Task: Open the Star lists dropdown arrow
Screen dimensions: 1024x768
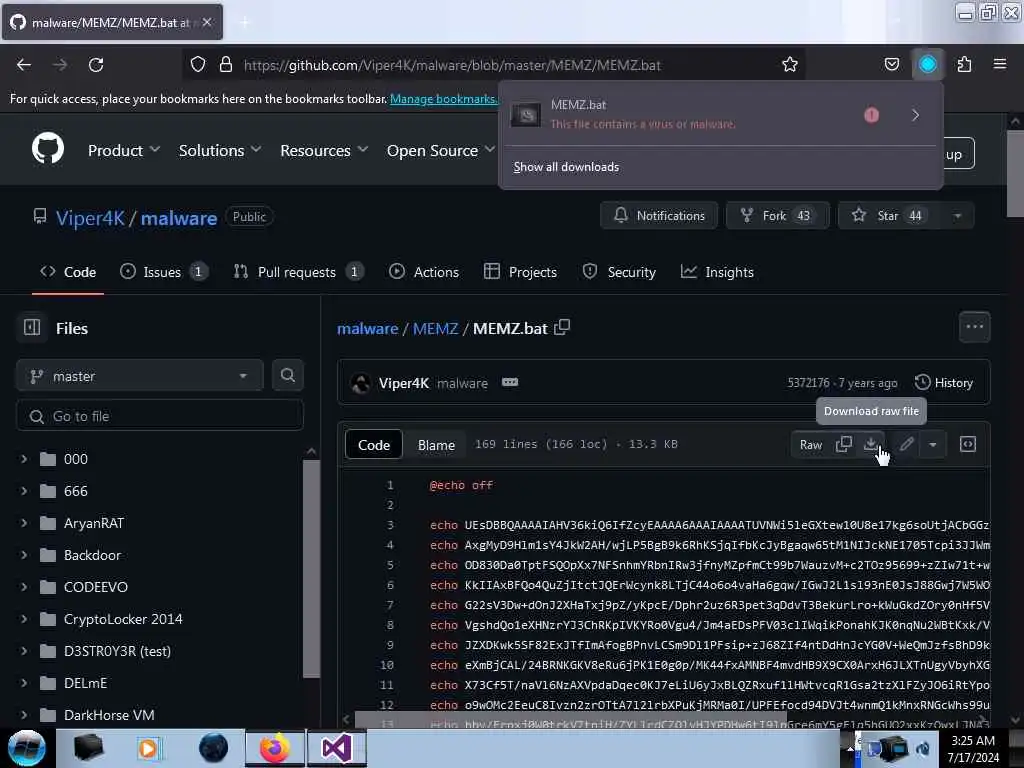Action: pos(957,216)
